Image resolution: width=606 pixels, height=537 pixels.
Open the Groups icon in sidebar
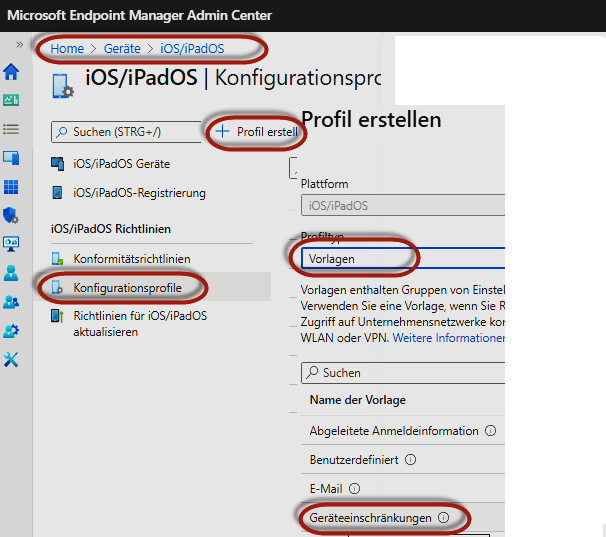coord(12,302)
